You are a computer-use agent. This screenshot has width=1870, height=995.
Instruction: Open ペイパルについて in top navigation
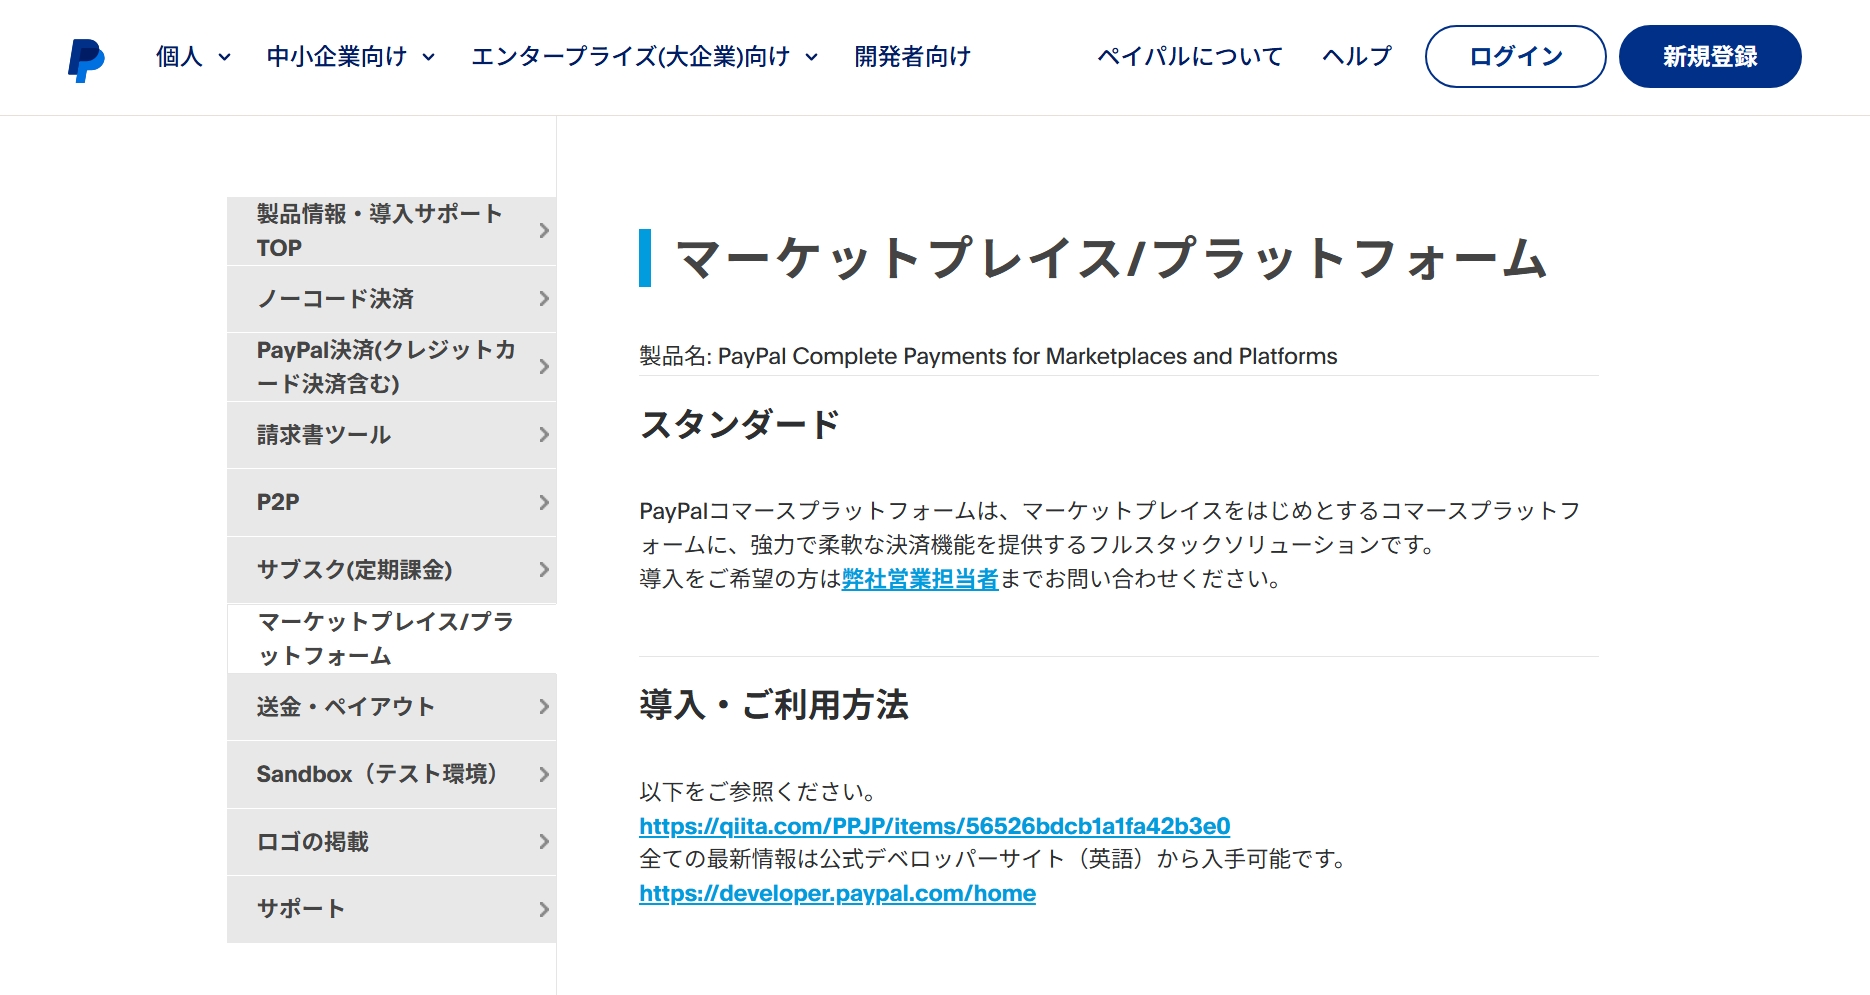[x=1189, y=57]
